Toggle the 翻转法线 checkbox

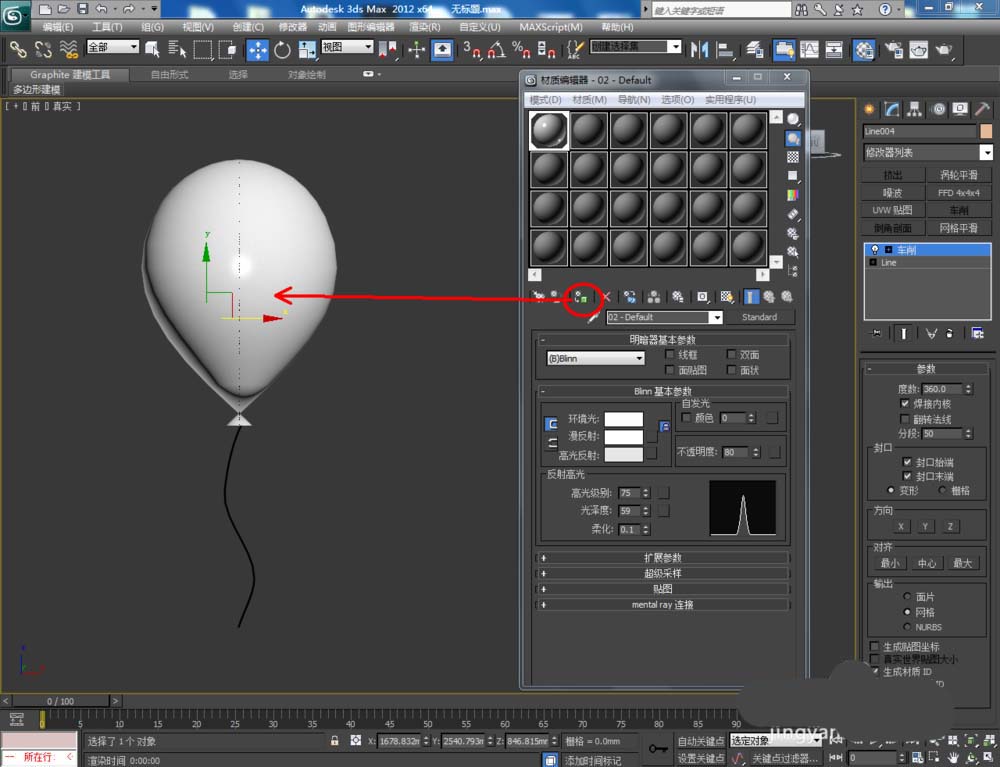[x=906, y=419]
